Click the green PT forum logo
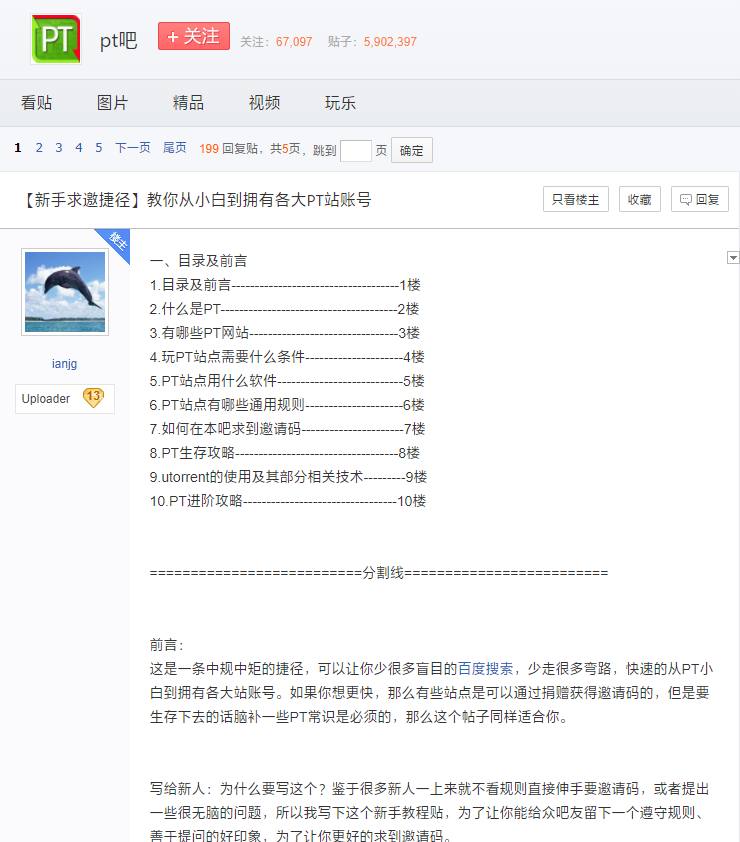 tap(56, 39)
